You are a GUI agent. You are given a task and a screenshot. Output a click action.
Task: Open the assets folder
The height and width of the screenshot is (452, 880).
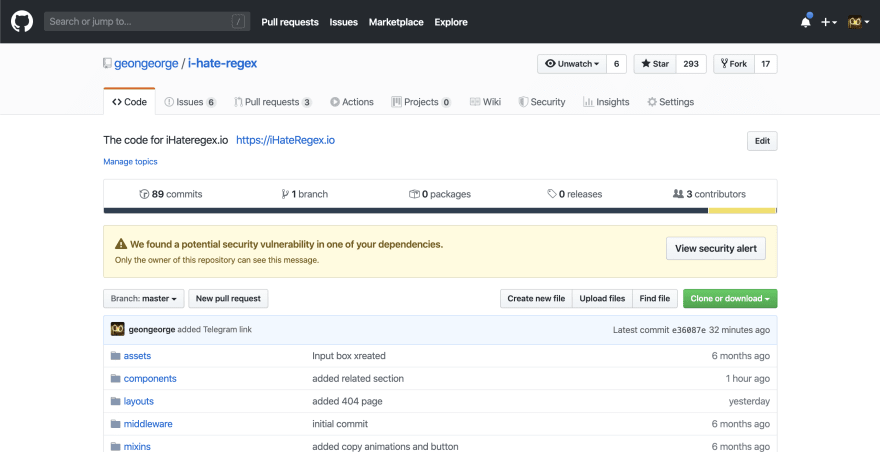pyautogui.click(x=137, y=356)
